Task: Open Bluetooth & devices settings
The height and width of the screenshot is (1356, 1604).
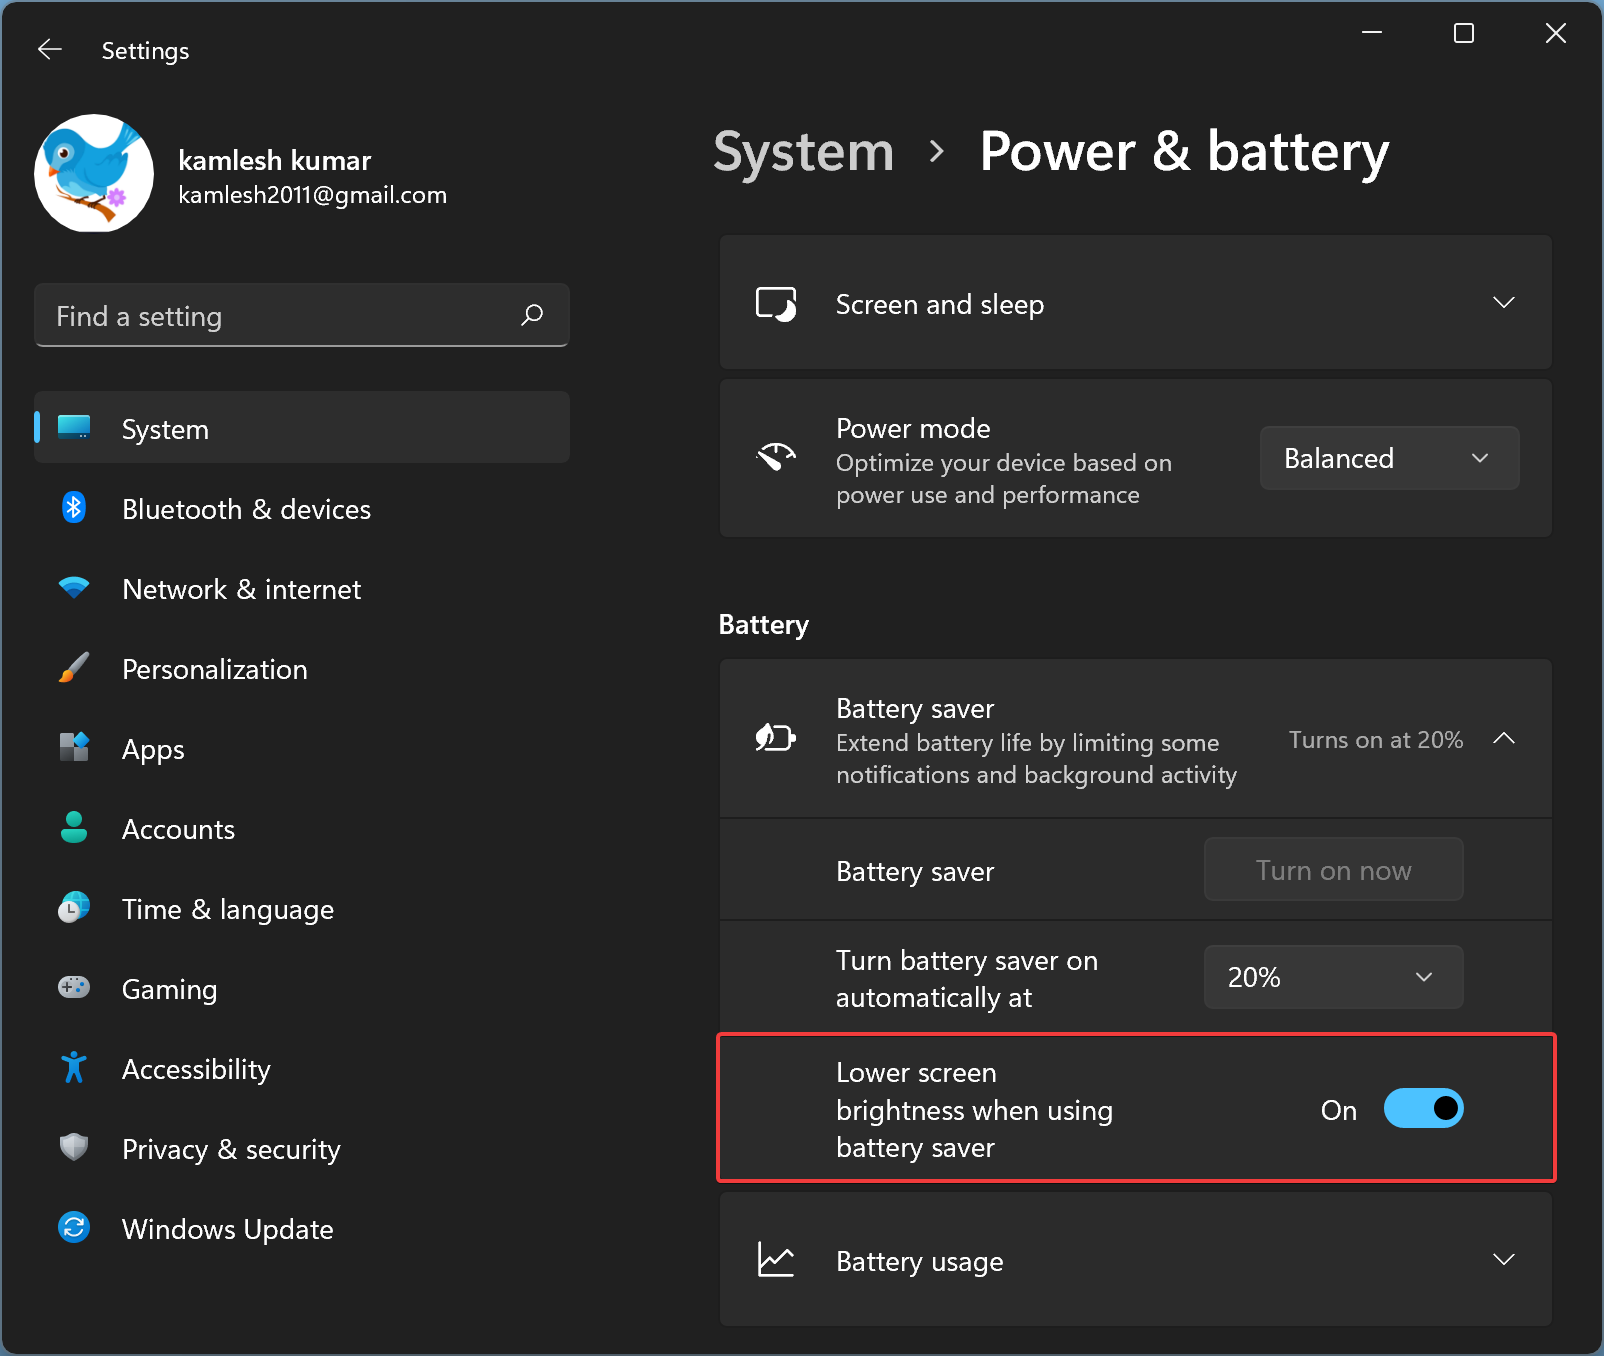Action: click(x=302, y=508)
